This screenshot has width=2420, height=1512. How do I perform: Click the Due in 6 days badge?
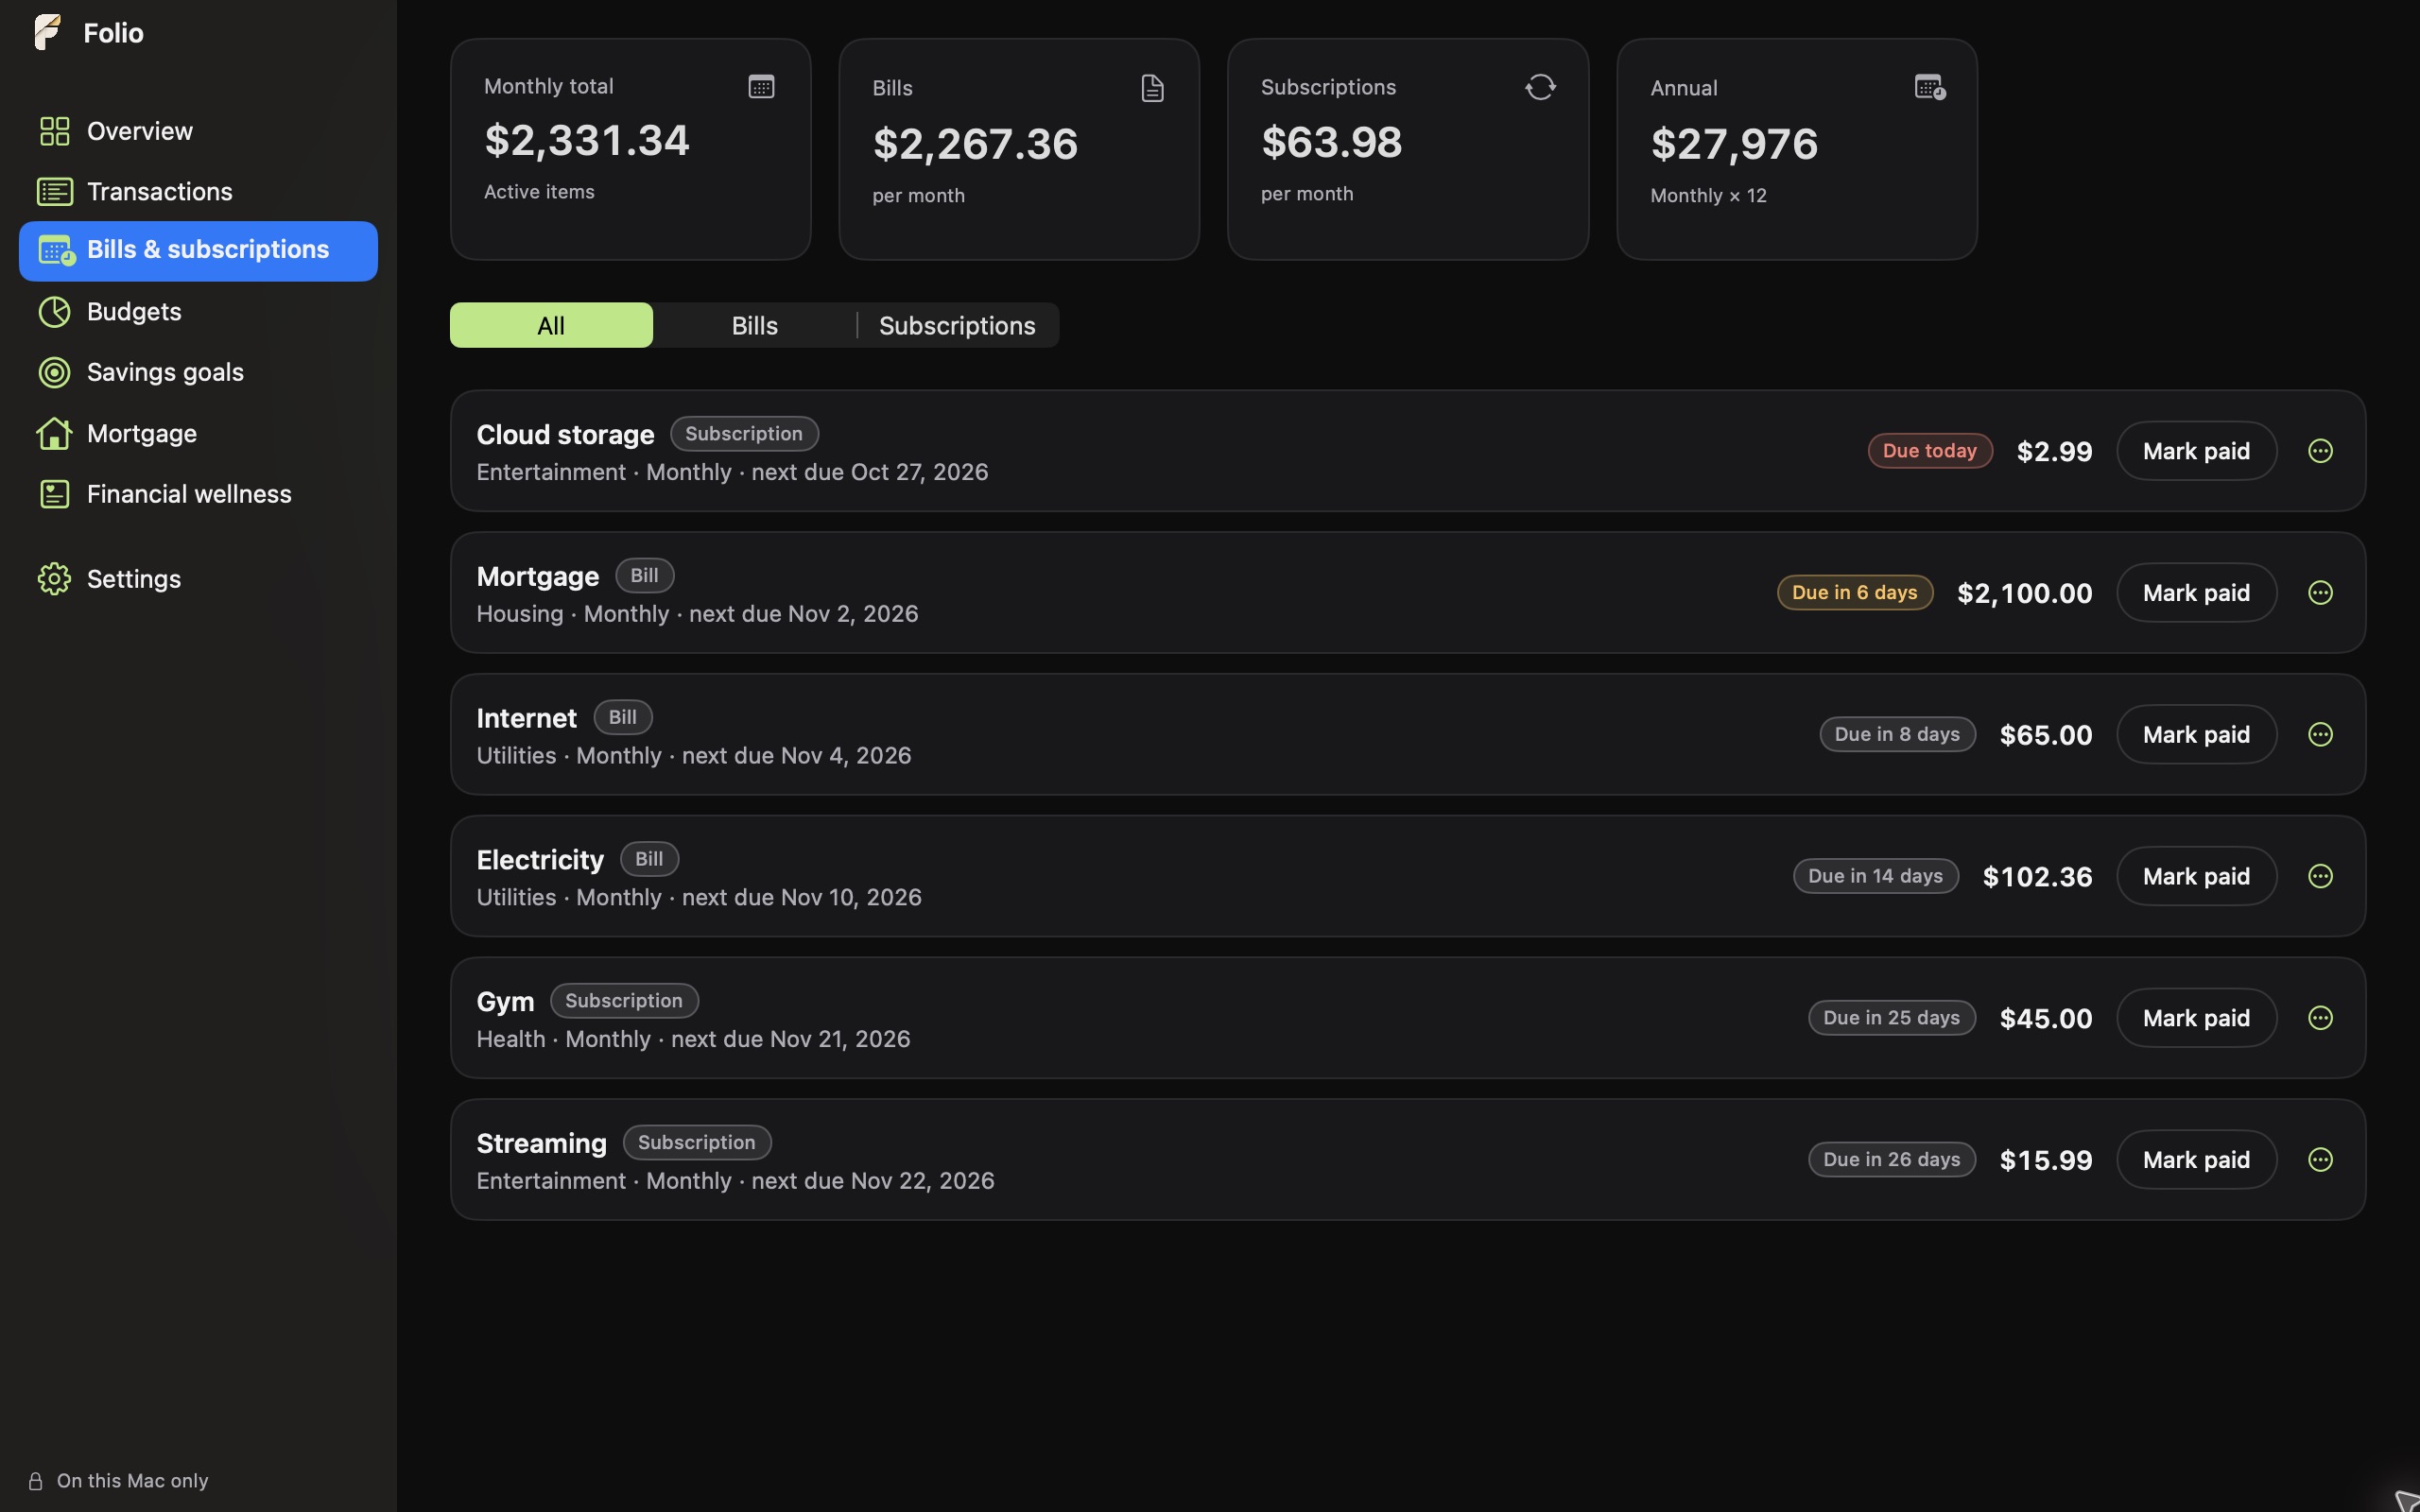coord(1855,593)
